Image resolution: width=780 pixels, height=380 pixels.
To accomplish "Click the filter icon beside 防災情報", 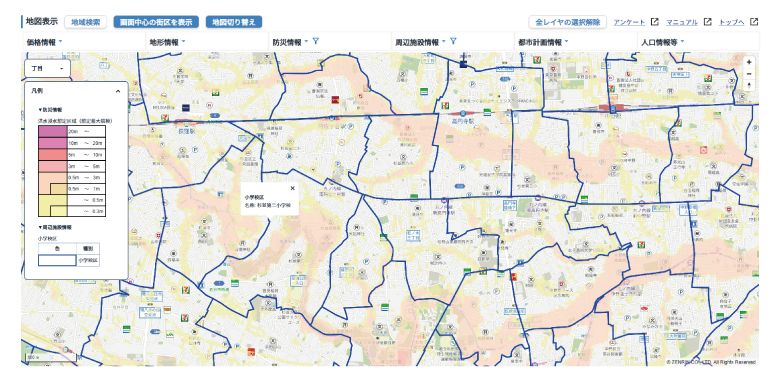I will [315, 42].
